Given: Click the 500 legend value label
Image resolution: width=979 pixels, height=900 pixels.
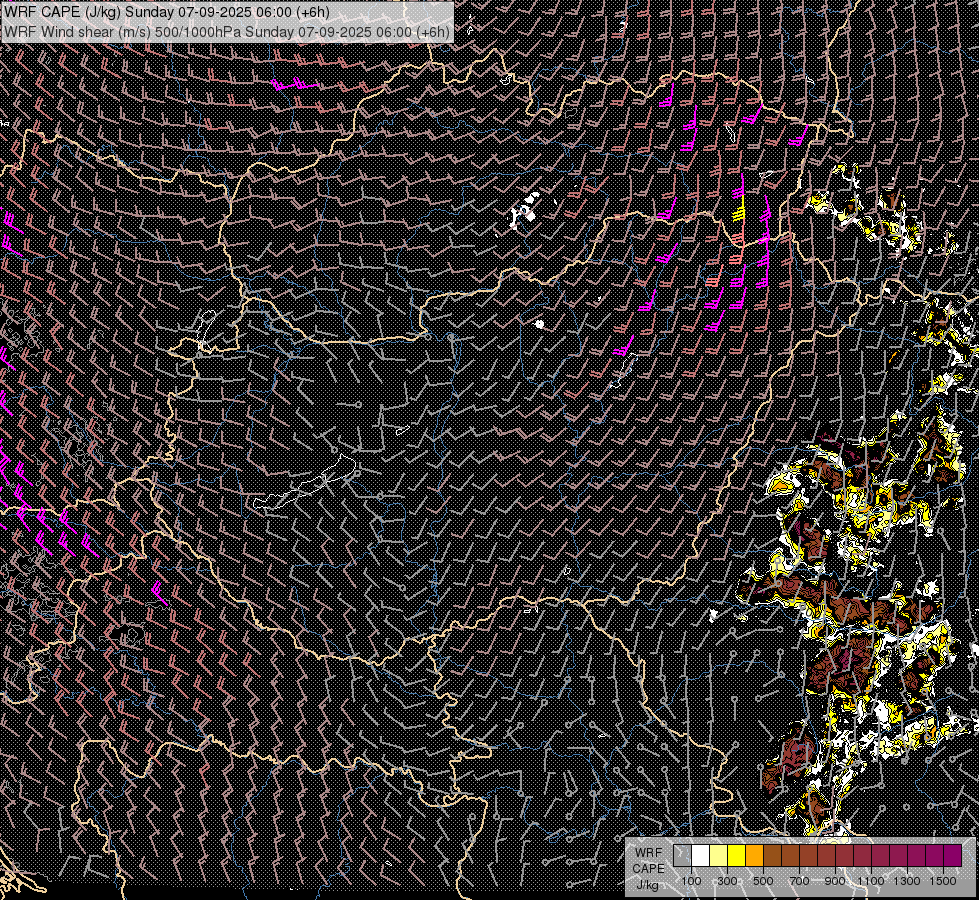Looking at the screenshot, I should [x=763, y=881].
